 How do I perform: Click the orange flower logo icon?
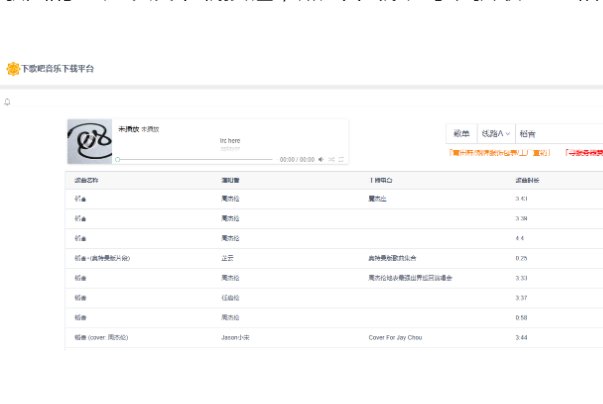[x=12, y=69]
